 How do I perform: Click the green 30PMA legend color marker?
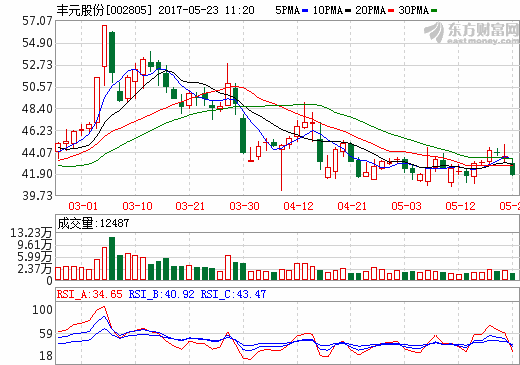434,11
